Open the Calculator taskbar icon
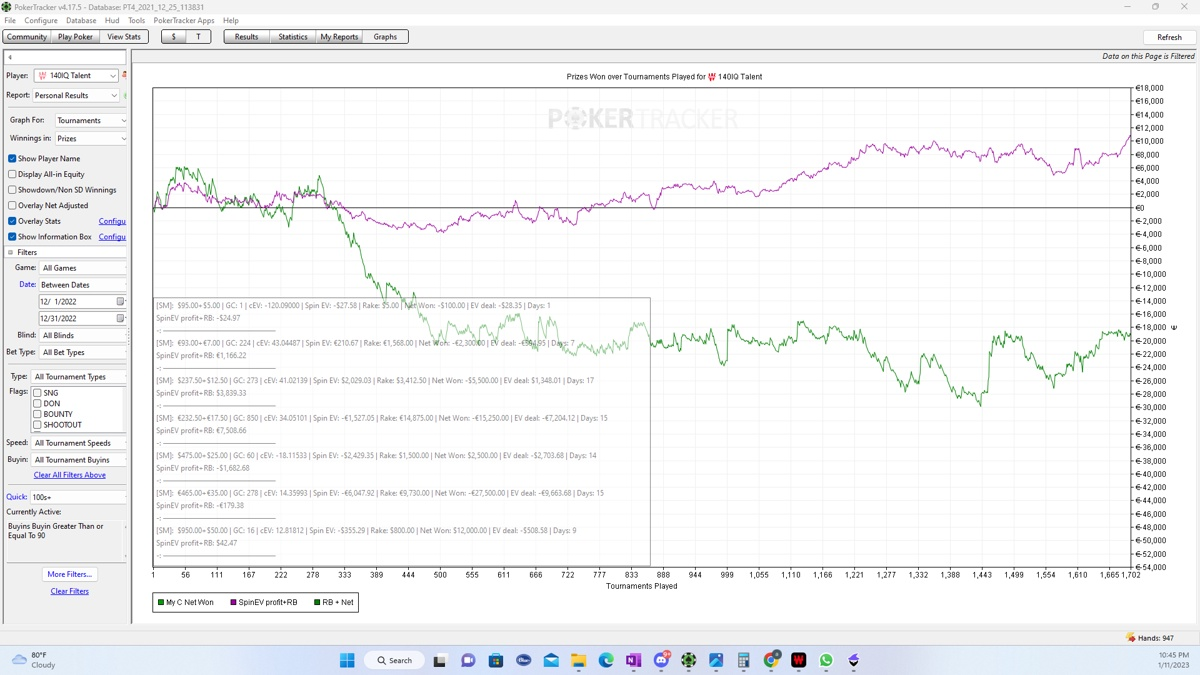 tap(743, 660)
